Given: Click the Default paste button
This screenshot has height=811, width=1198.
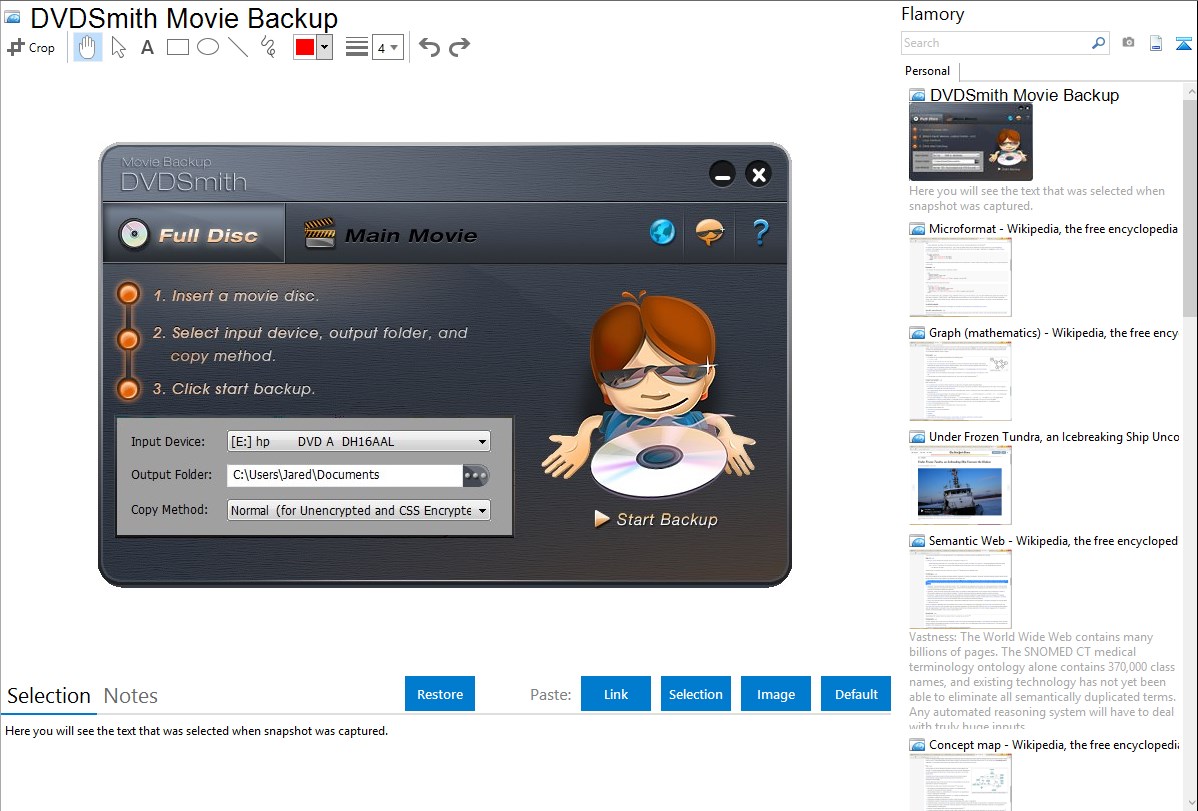Looking at the screenshot, I should coord(856,694).
